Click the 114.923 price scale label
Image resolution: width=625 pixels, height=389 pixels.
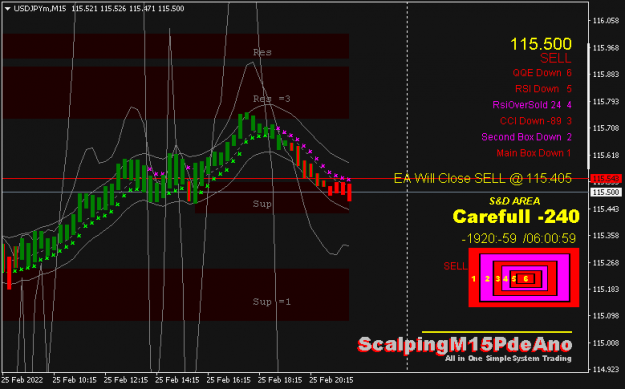[x=606, y=369]
